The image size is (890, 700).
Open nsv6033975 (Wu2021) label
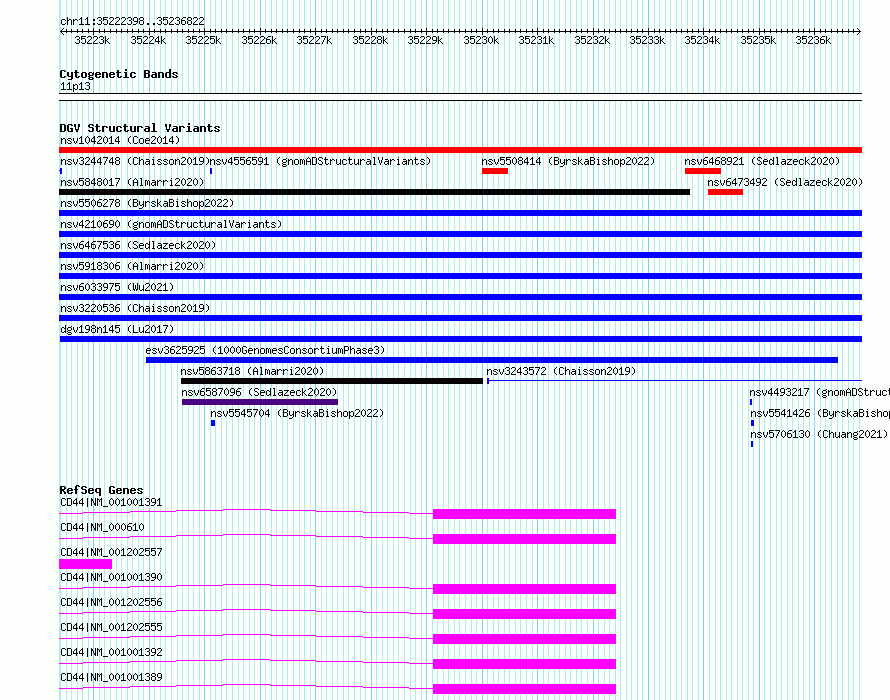(x=117, y=287)
